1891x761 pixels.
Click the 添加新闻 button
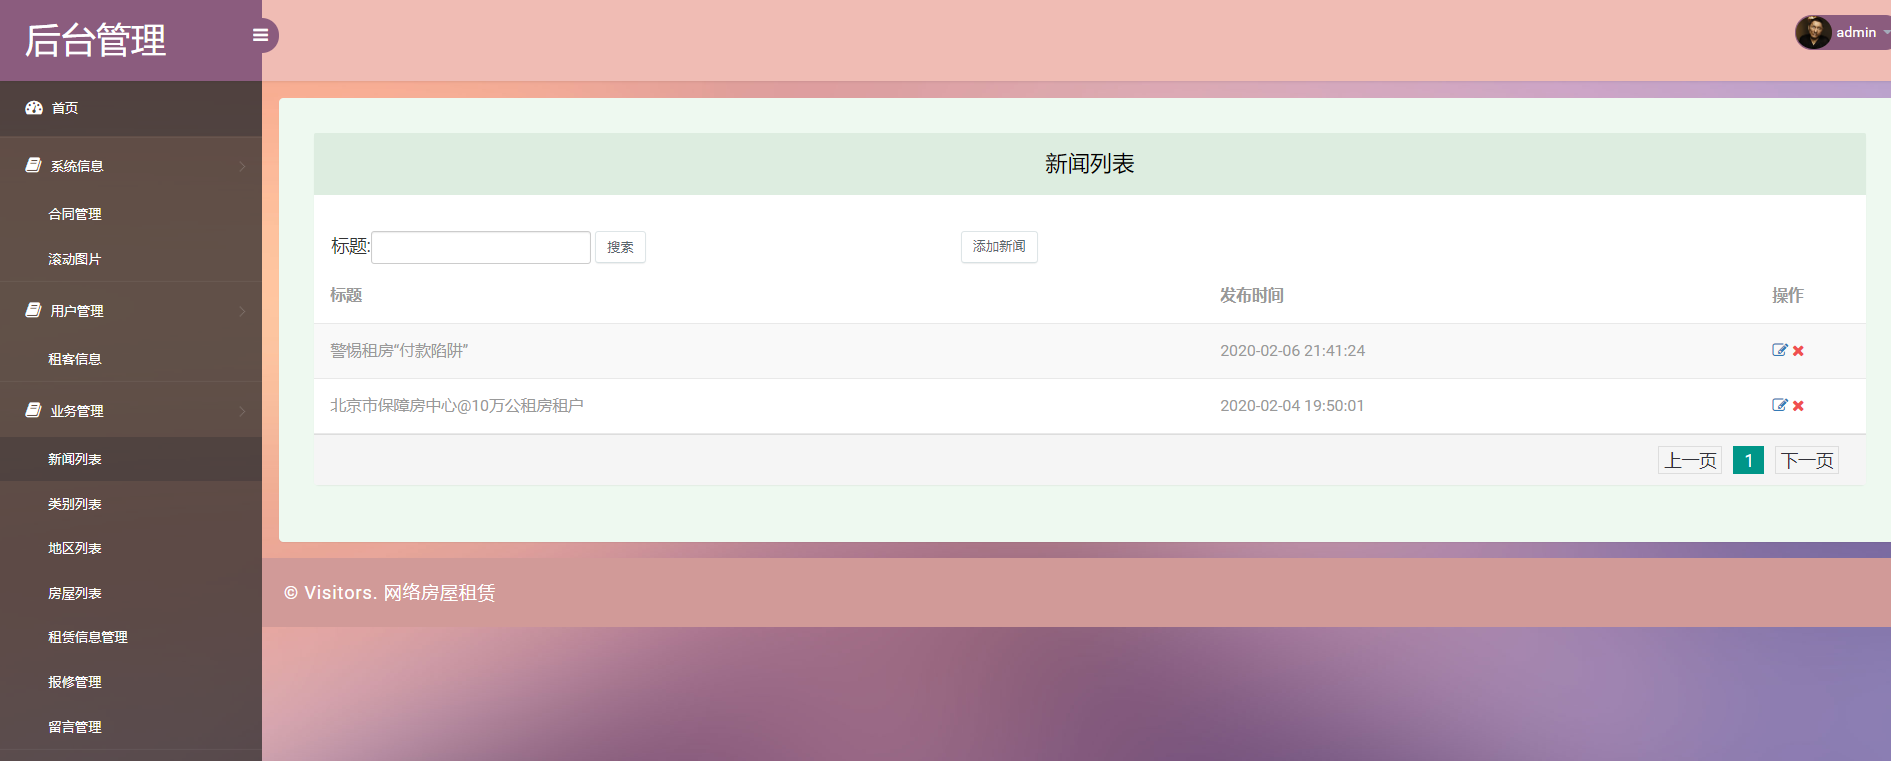pos(999,246)
